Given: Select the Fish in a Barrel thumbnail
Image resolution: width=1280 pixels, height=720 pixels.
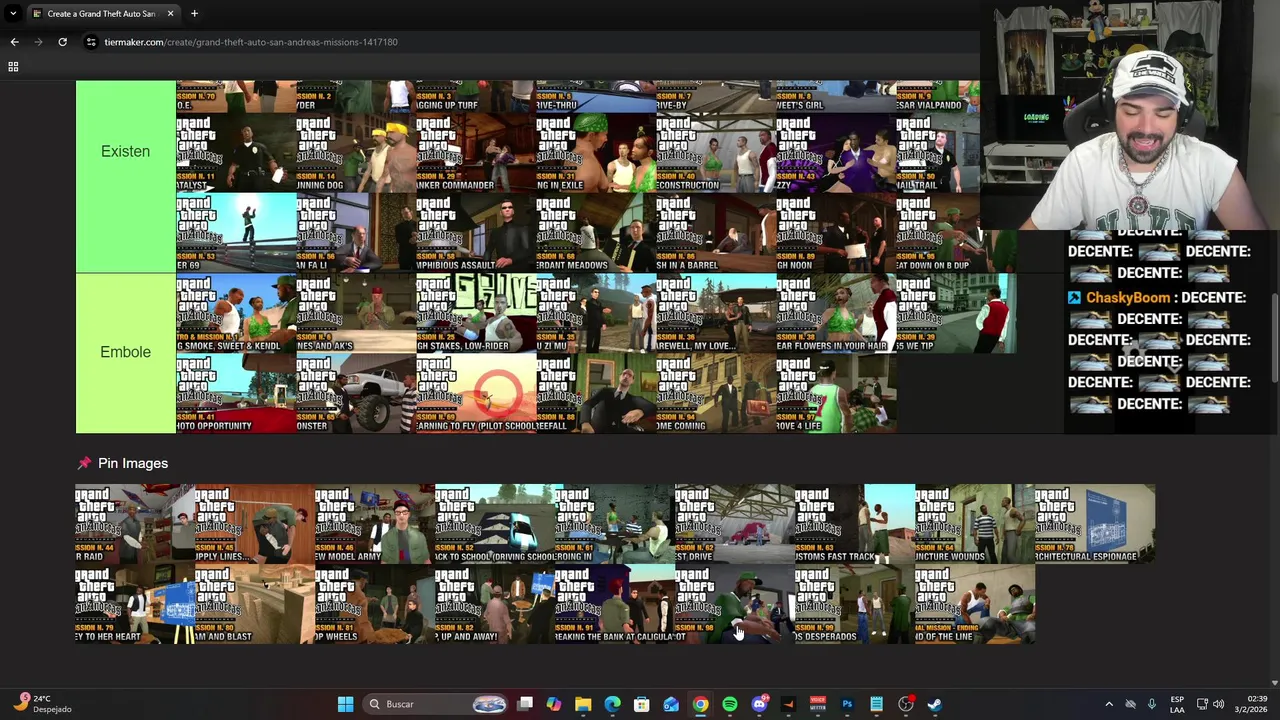Looking at the screenshot, I should [x=715, y=233].
